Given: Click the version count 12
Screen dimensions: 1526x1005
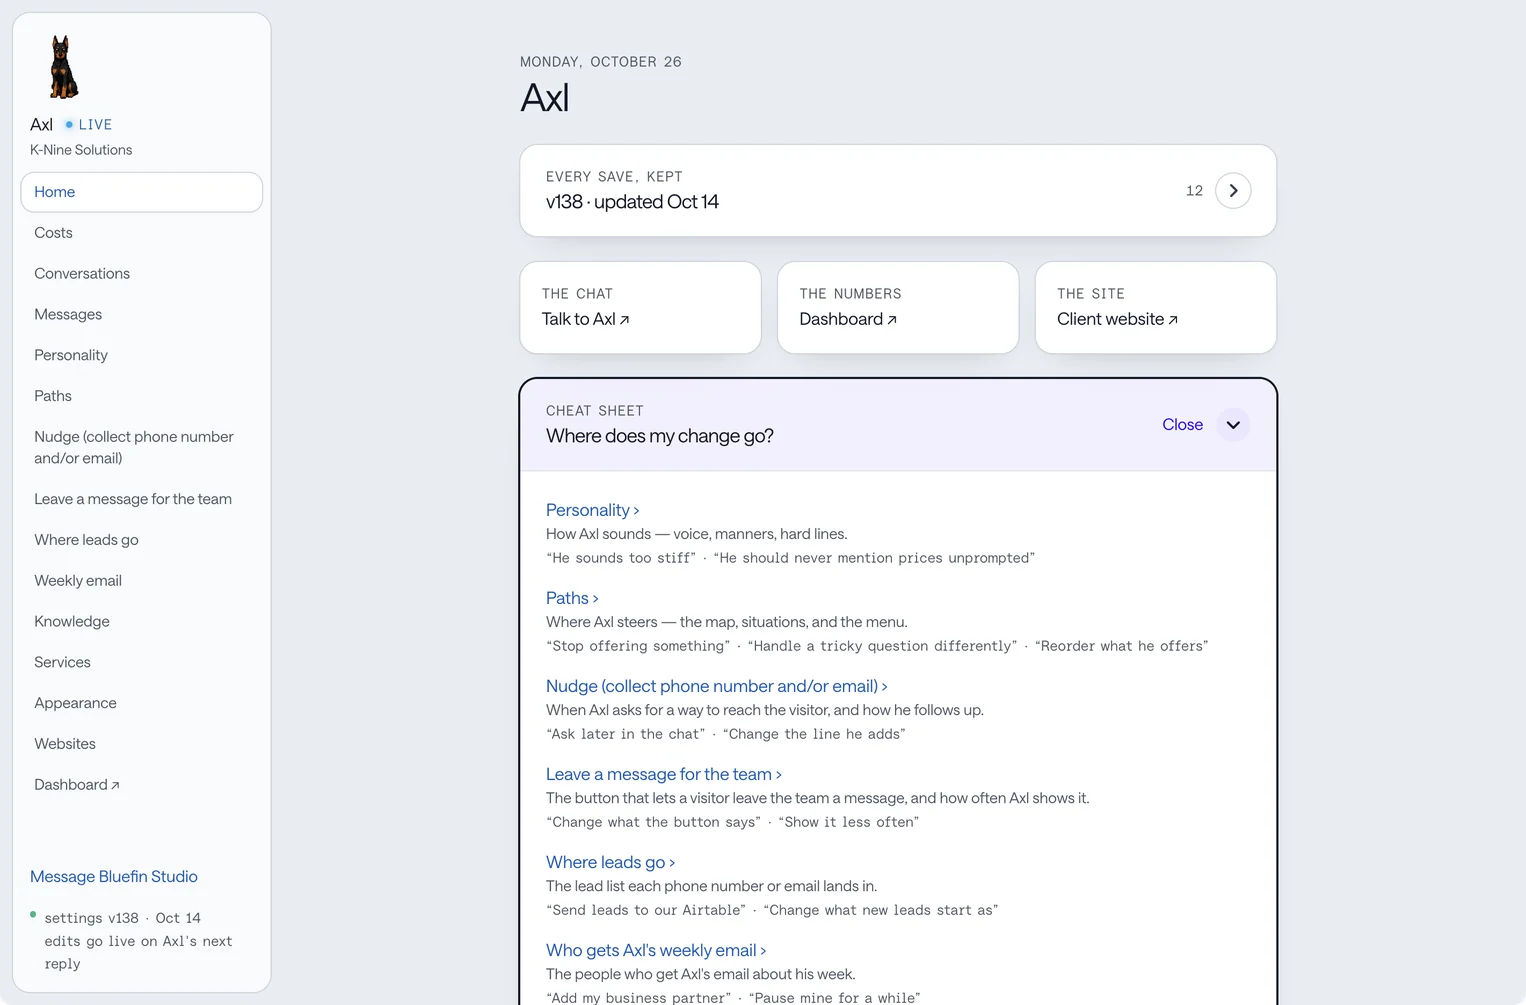Looking at the screenshot, I should coord(1194,191).
